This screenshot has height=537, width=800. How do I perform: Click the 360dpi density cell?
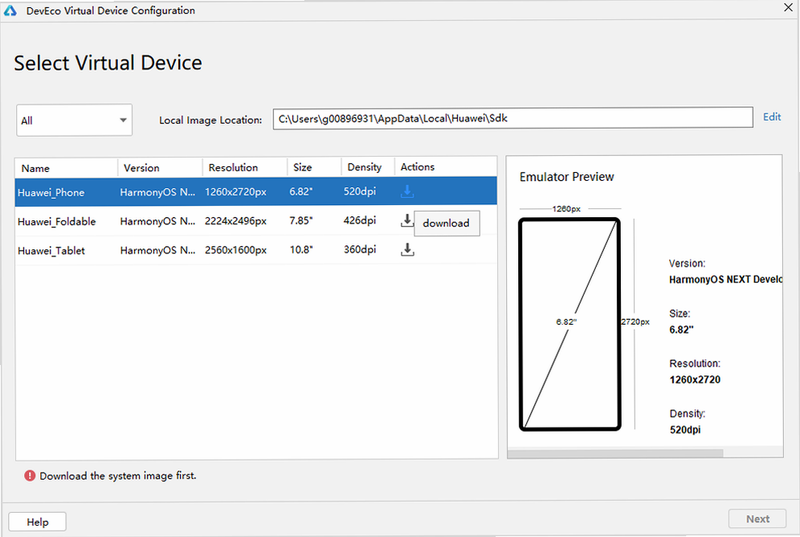point(360,249)
